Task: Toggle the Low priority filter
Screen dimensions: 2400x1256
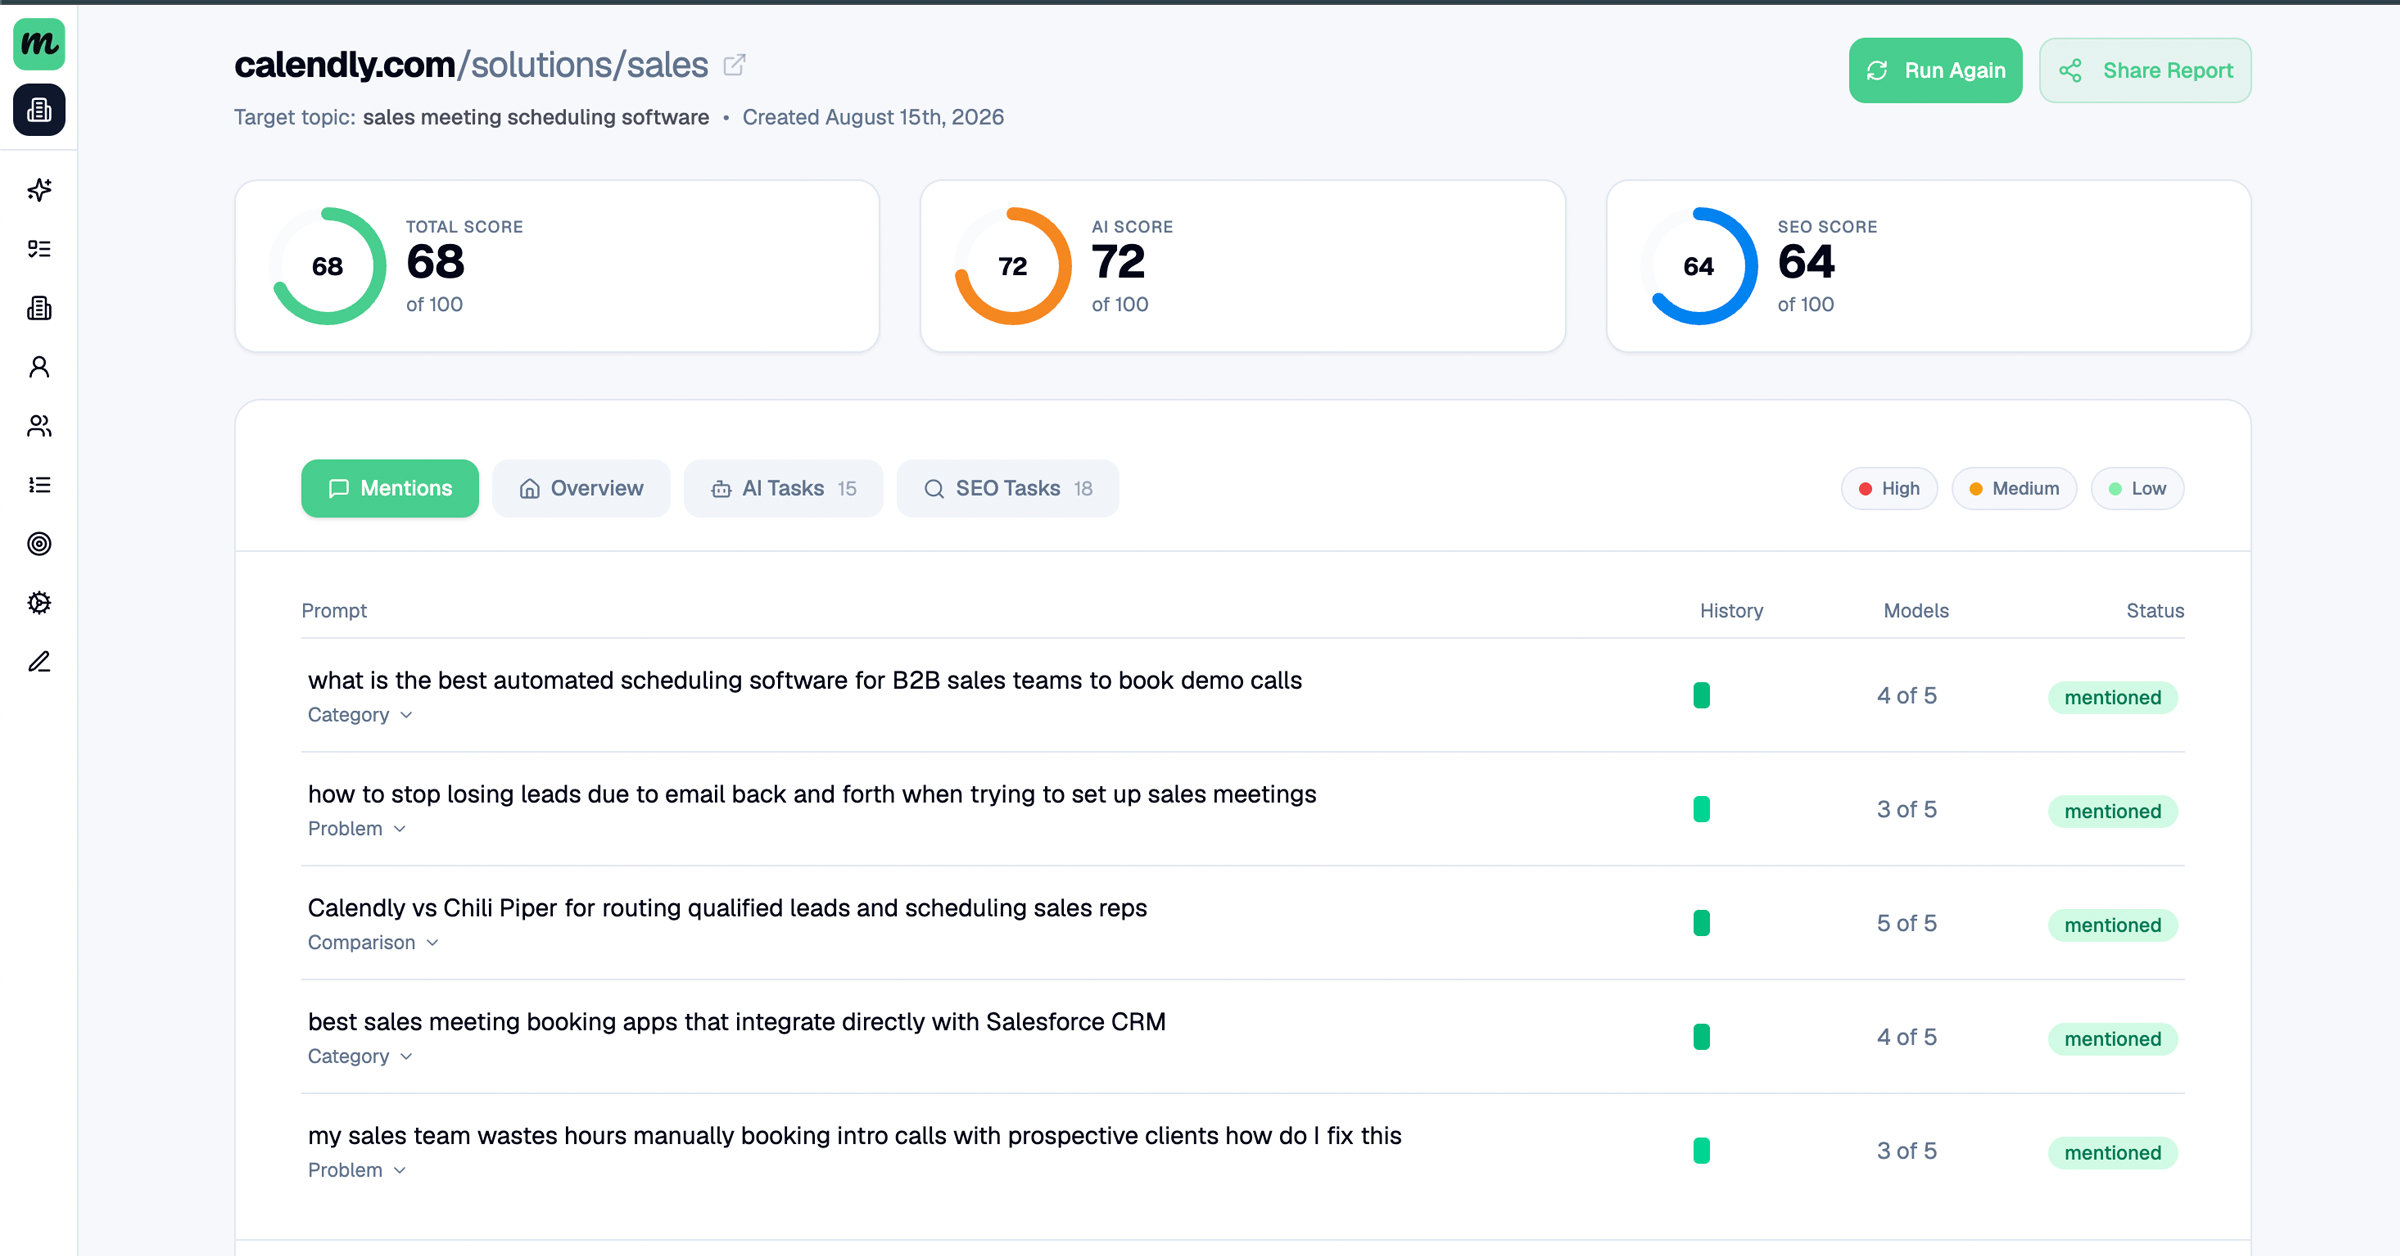Action: click(x=2137, y=489)
